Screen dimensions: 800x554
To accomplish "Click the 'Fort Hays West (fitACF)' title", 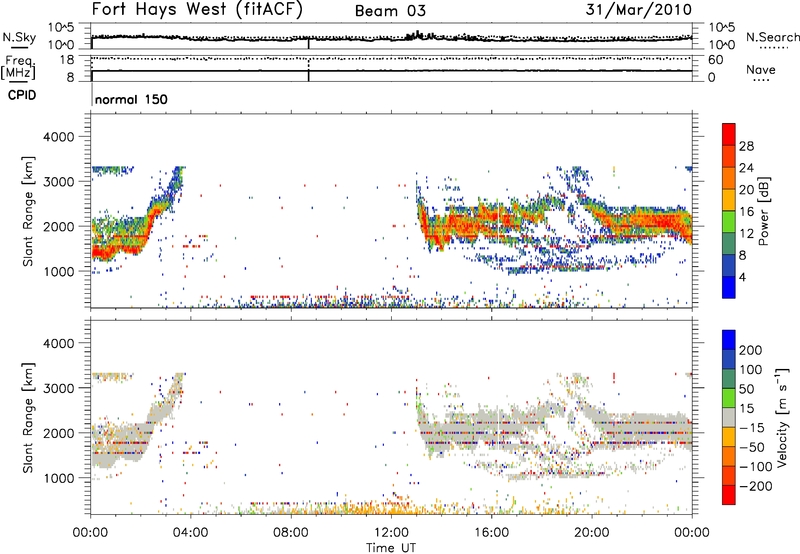I will click(197, 10).
